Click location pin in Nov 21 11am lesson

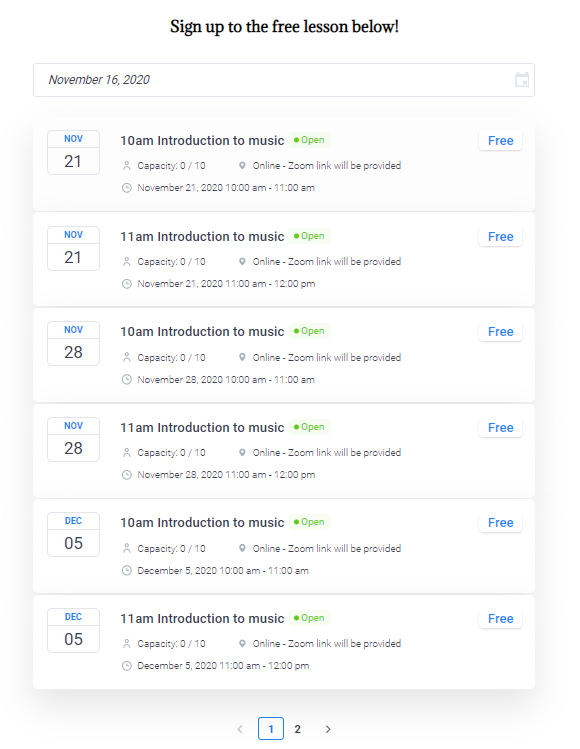(242, 262)
